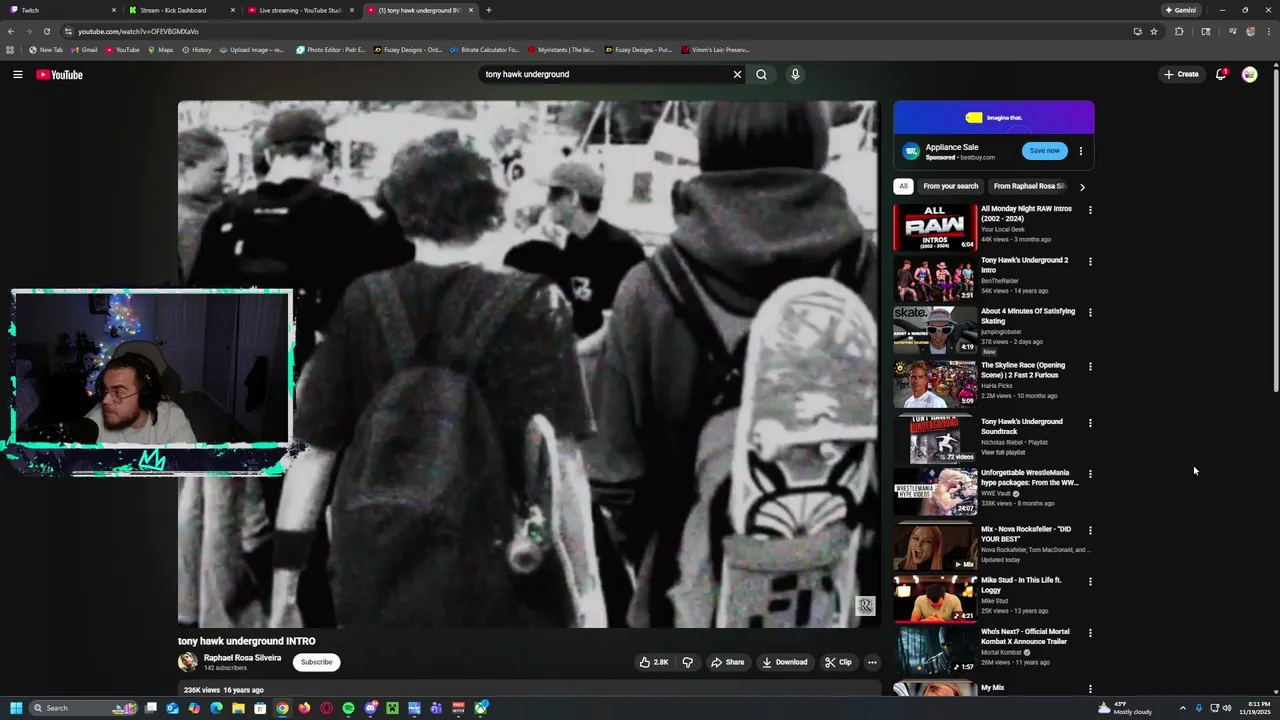1280x720 pixels.
Task: Open options for All Monday Night RAW Intros
Action: pos(1090,210)
